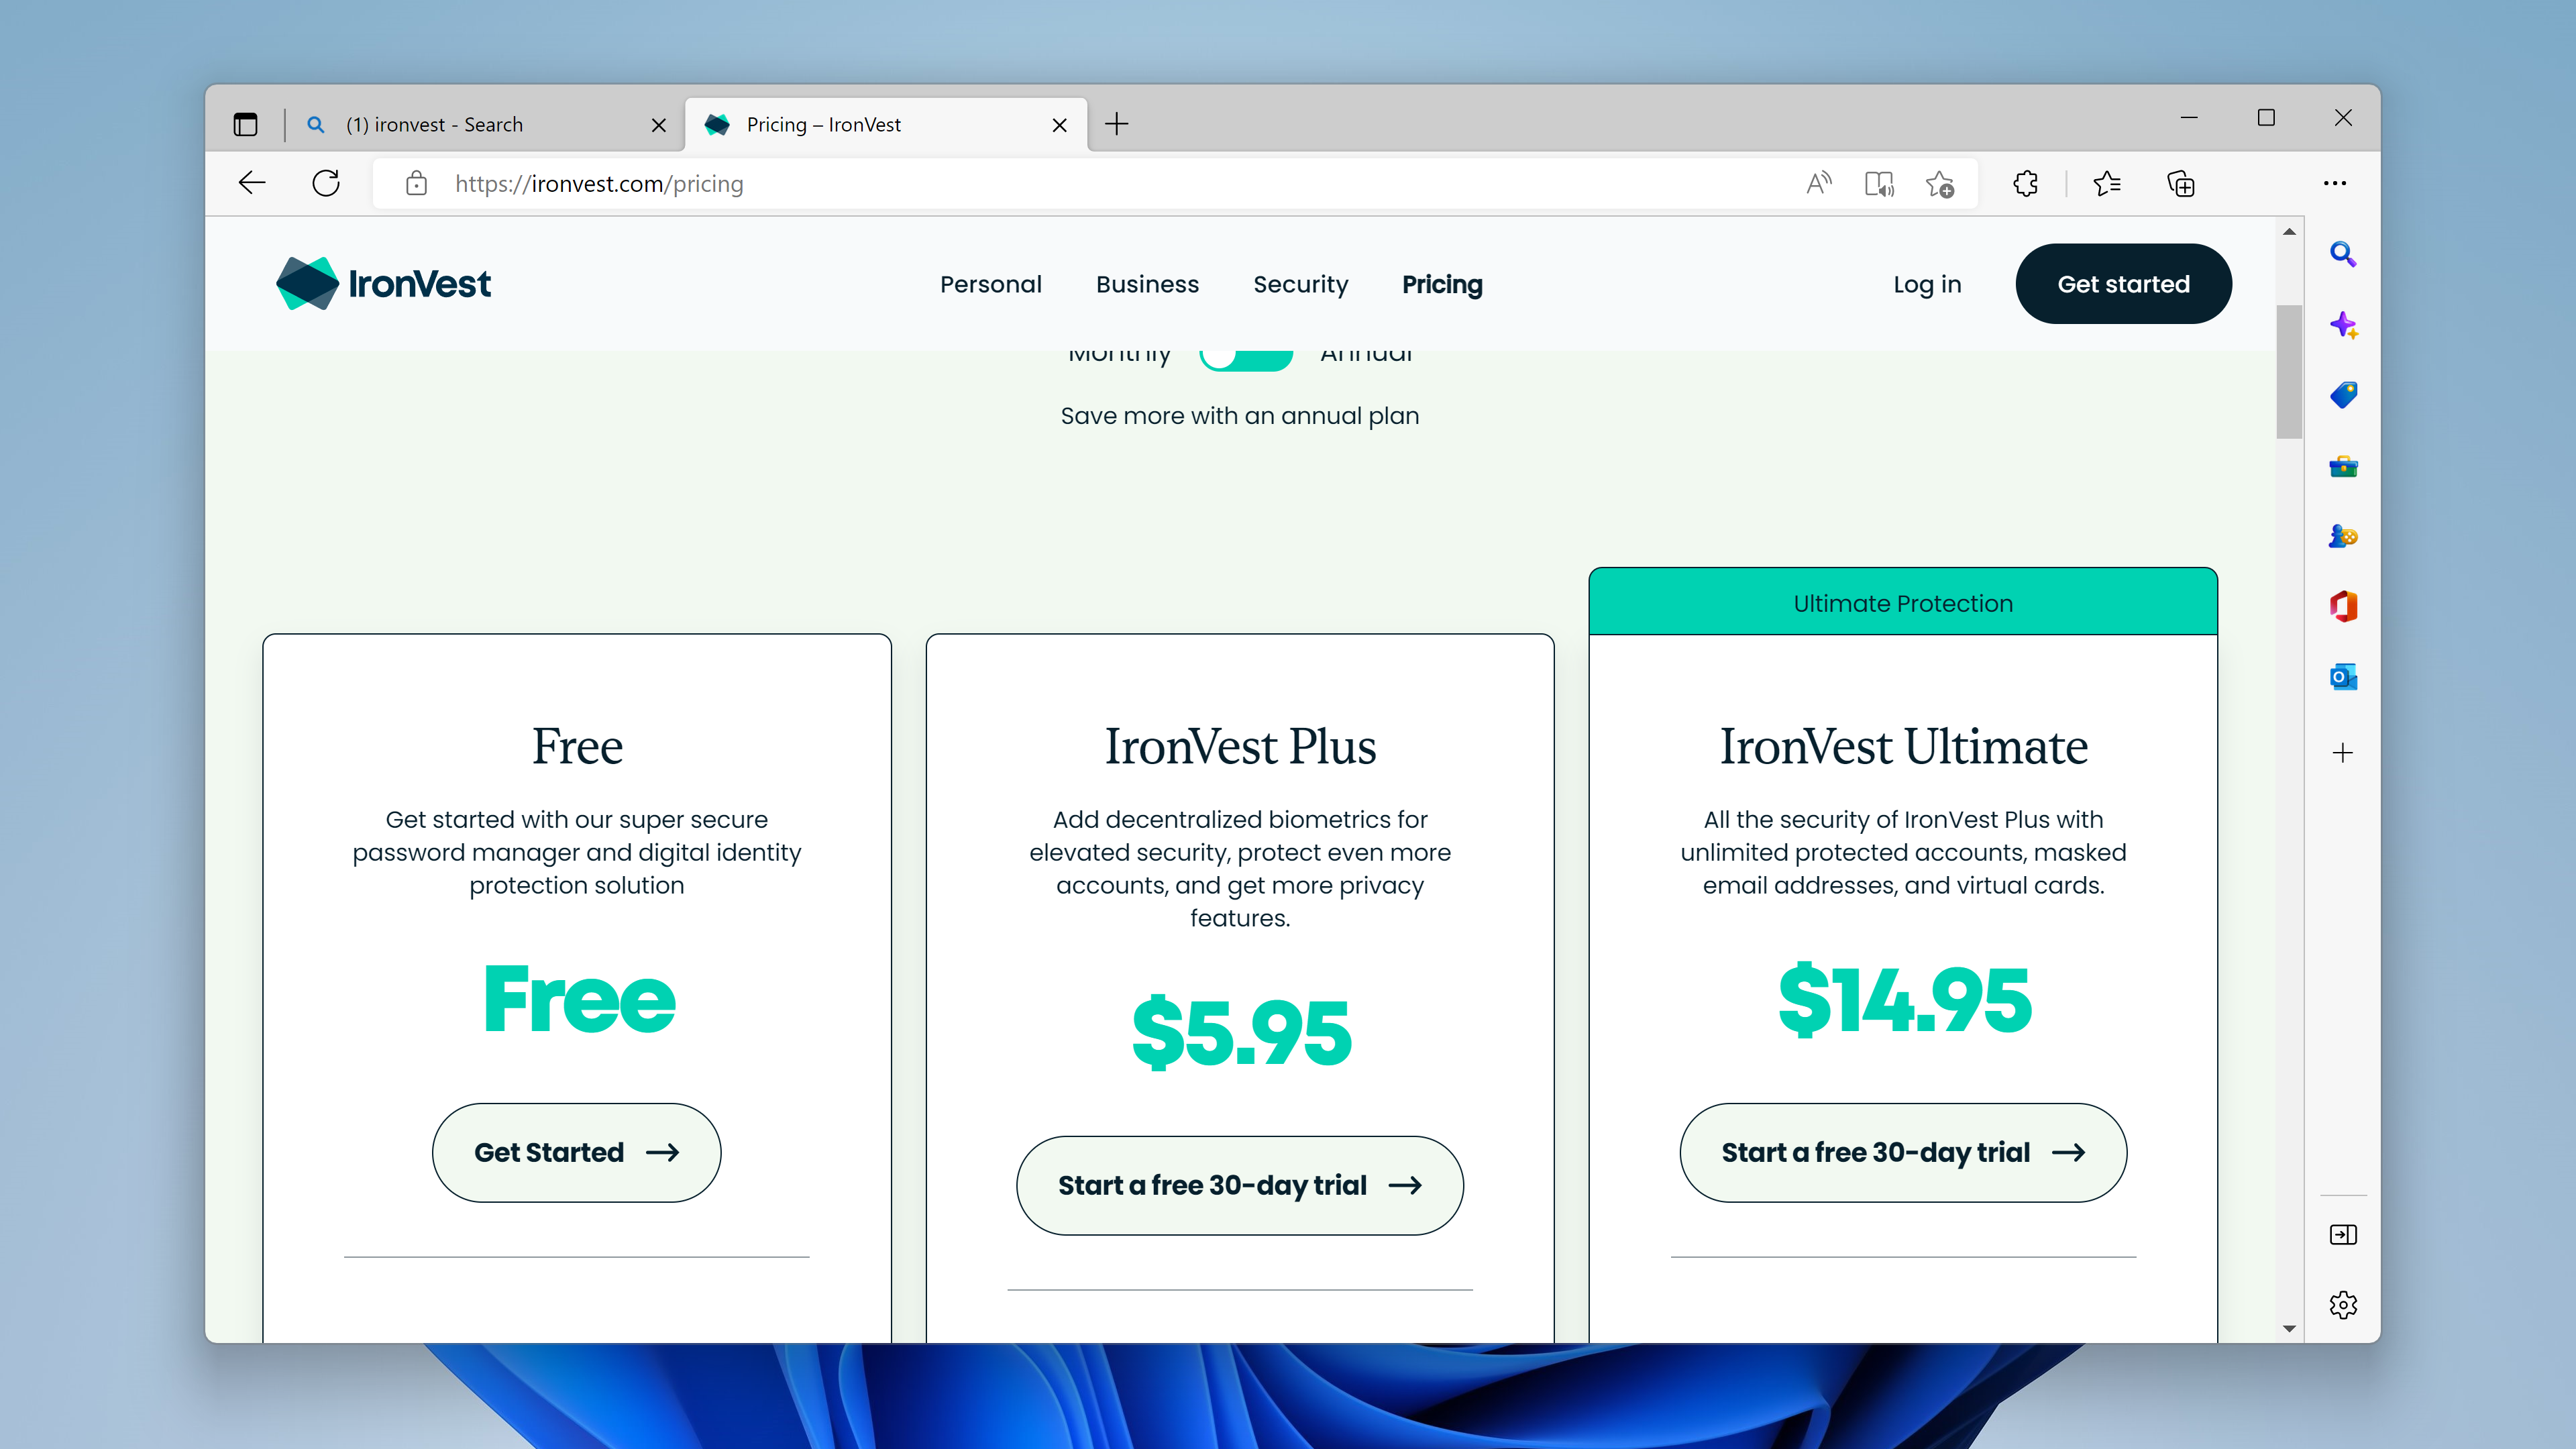
Task: Open the tab actions menu icon
Action: coord(245,124)
